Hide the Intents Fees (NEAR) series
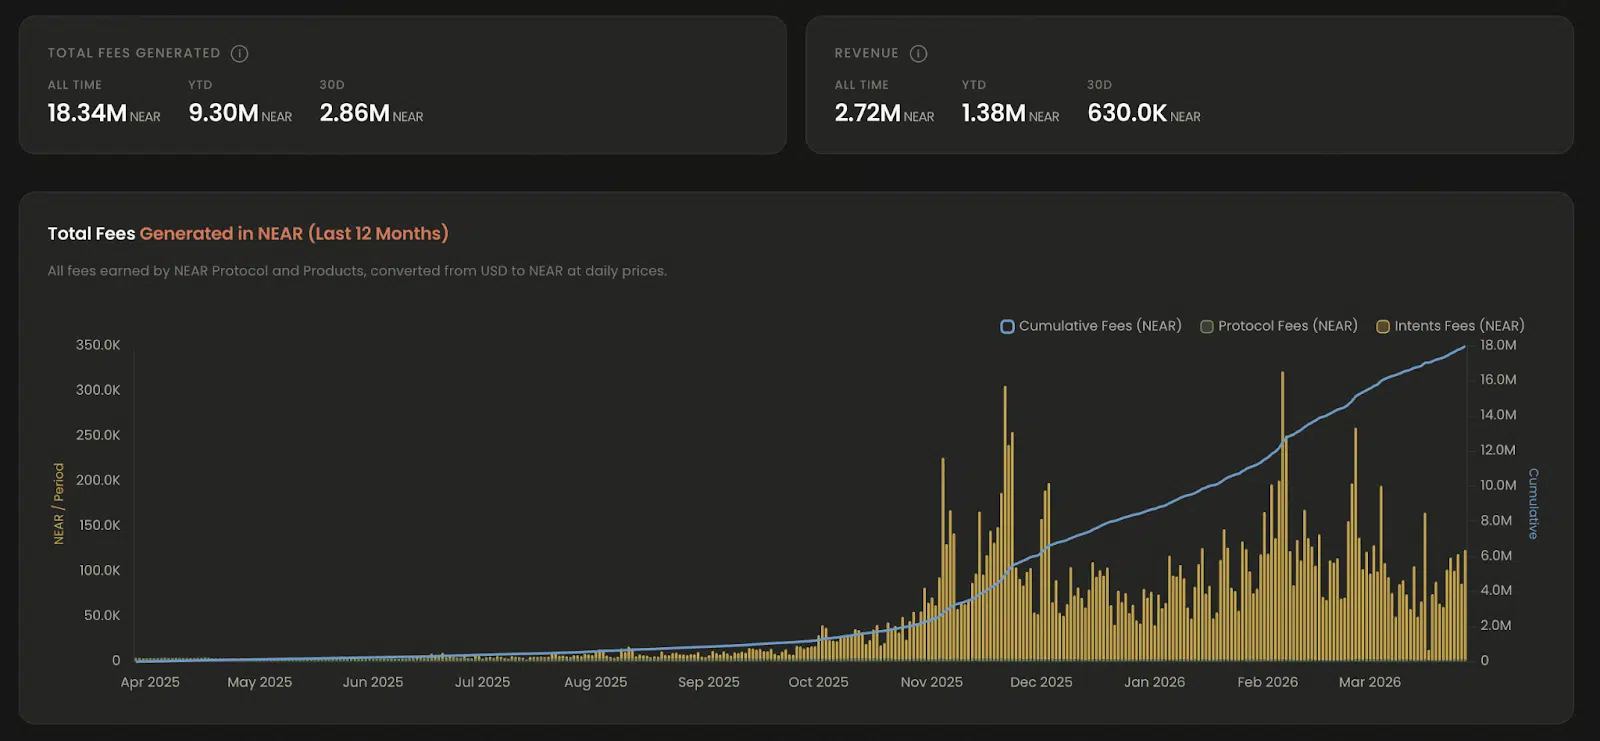This screenshot has height=741, width=1600. tap(1450, 326)
